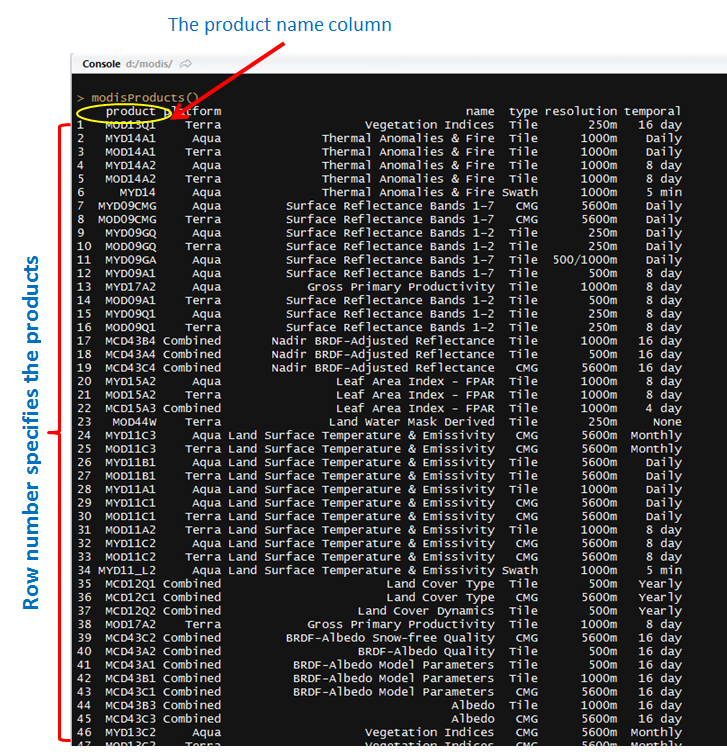Screen dimensions: 727x755
Task: Select product MYD14A2 in row 4
Action: [x=130, y=165]
